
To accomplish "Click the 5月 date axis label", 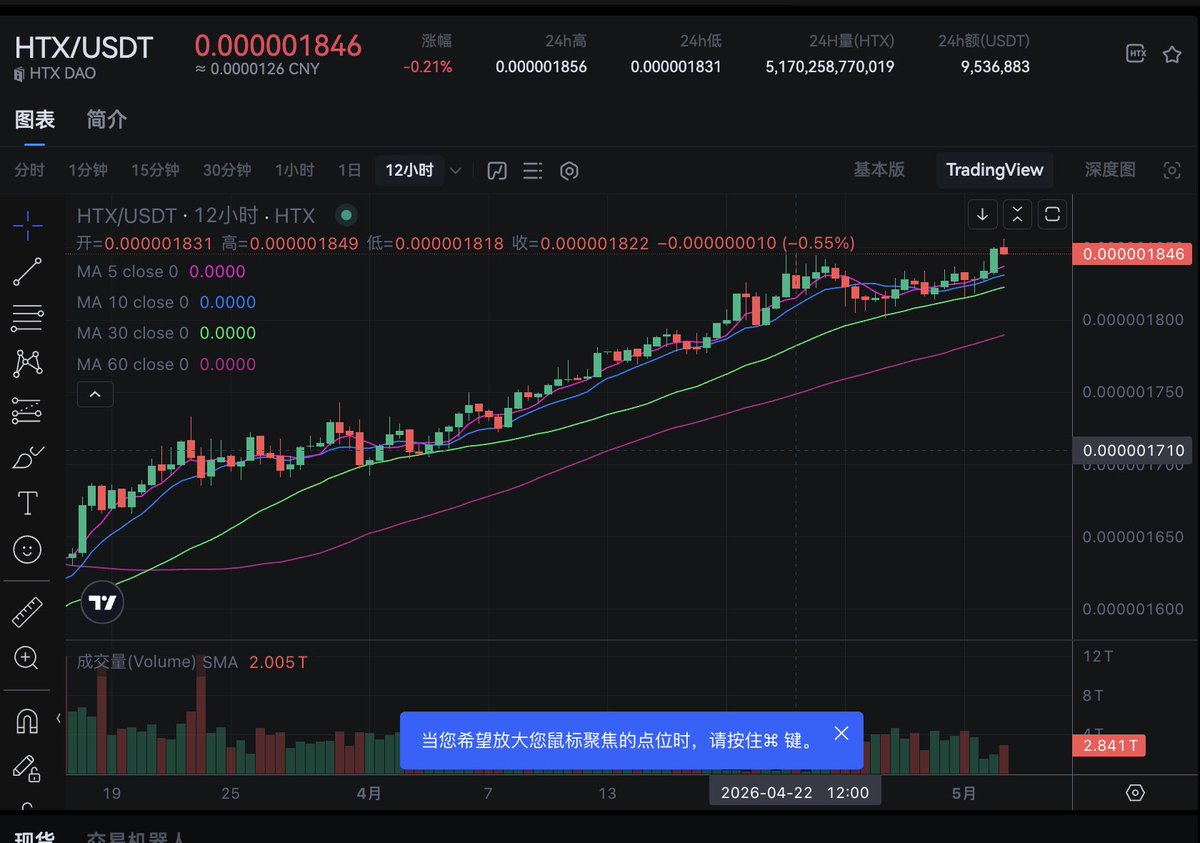I will click(964, 793).
